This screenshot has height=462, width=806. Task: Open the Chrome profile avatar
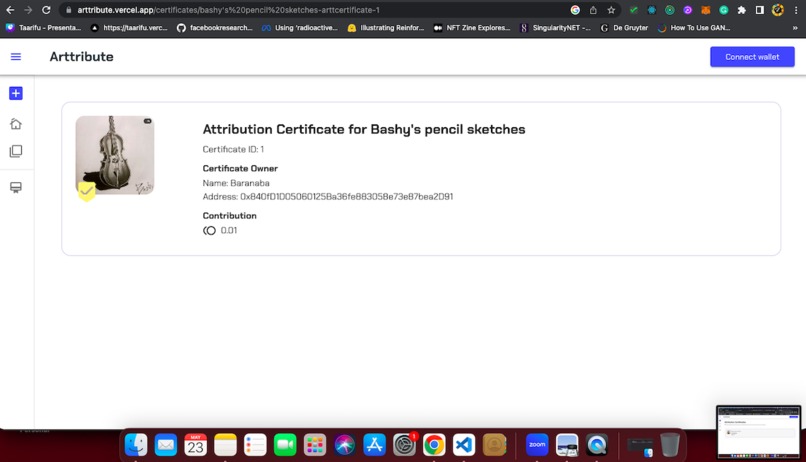[x=778, y=10]
